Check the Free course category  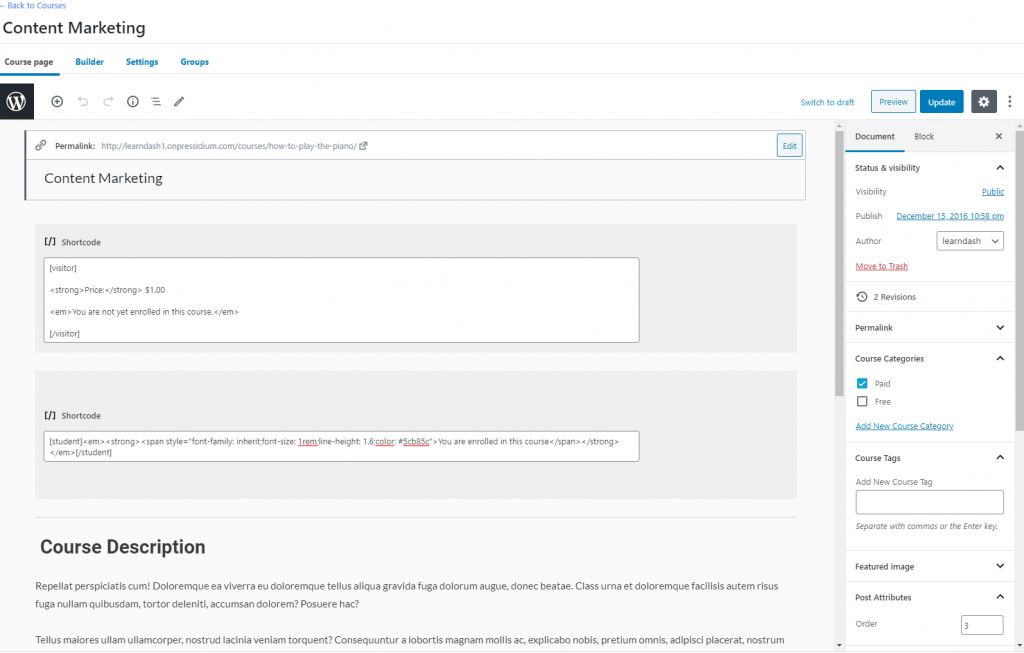pyautogui.click(x=862, y=402)
